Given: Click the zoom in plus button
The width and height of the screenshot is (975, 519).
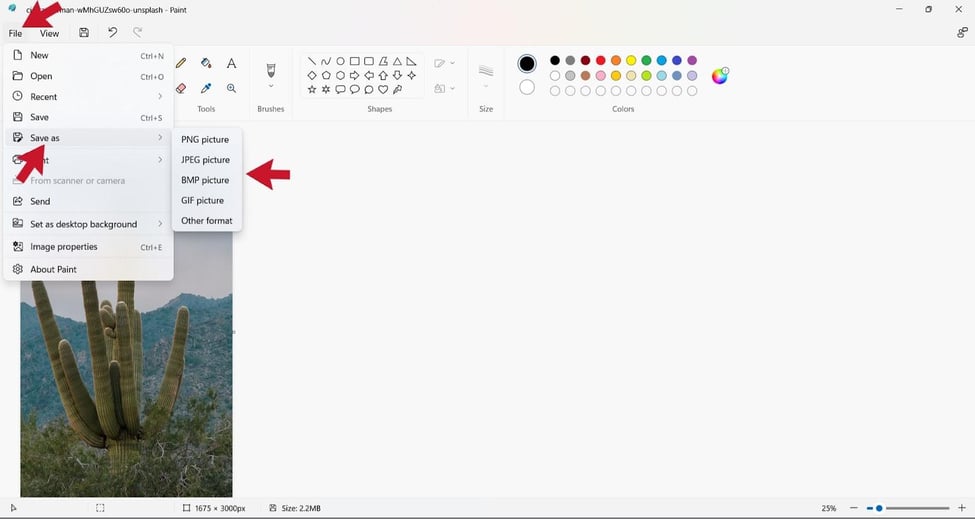Looking at the screenshot, I should click(962, 508).
